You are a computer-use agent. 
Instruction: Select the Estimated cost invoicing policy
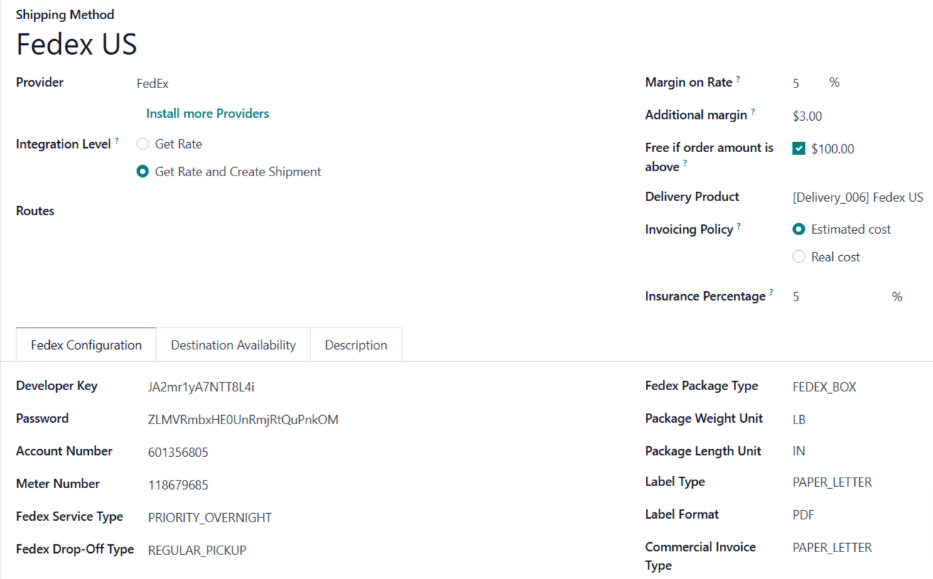(x=799, y=228)
